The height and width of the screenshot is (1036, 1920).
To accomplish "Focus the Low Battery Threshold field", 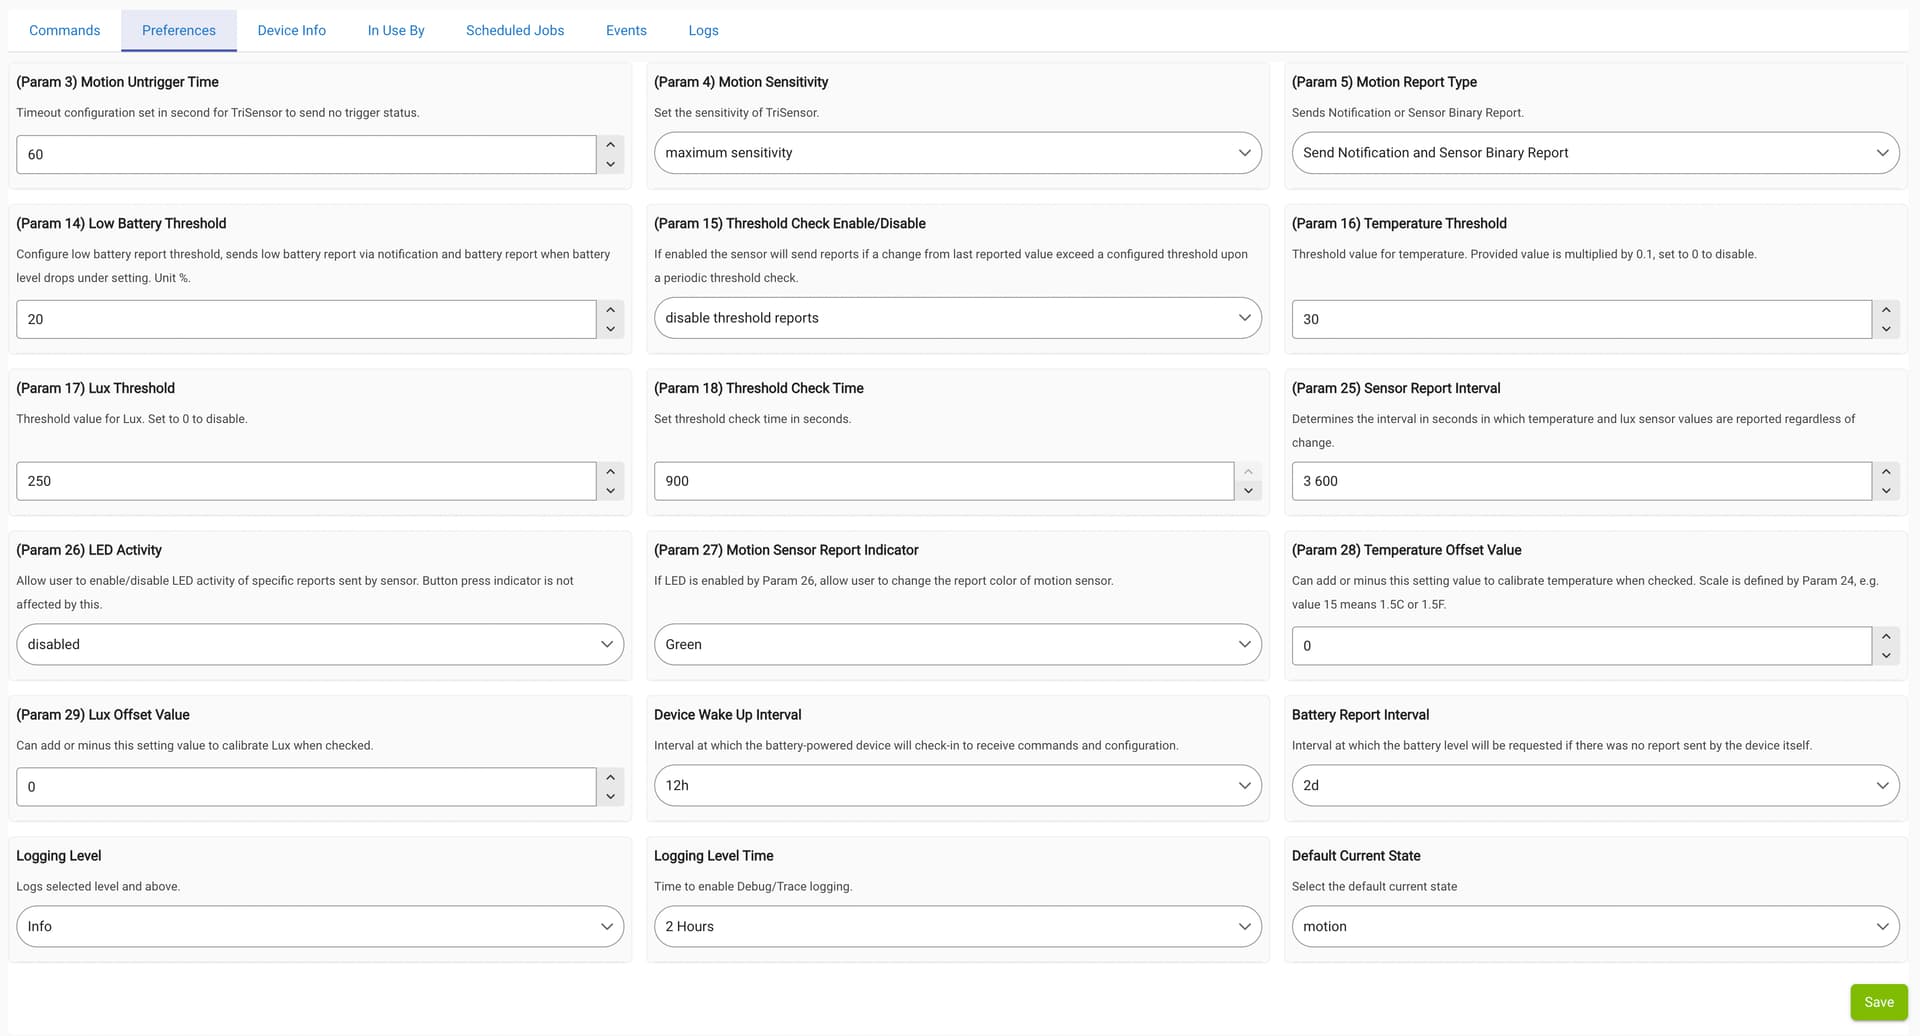I will tap(306, 319).
